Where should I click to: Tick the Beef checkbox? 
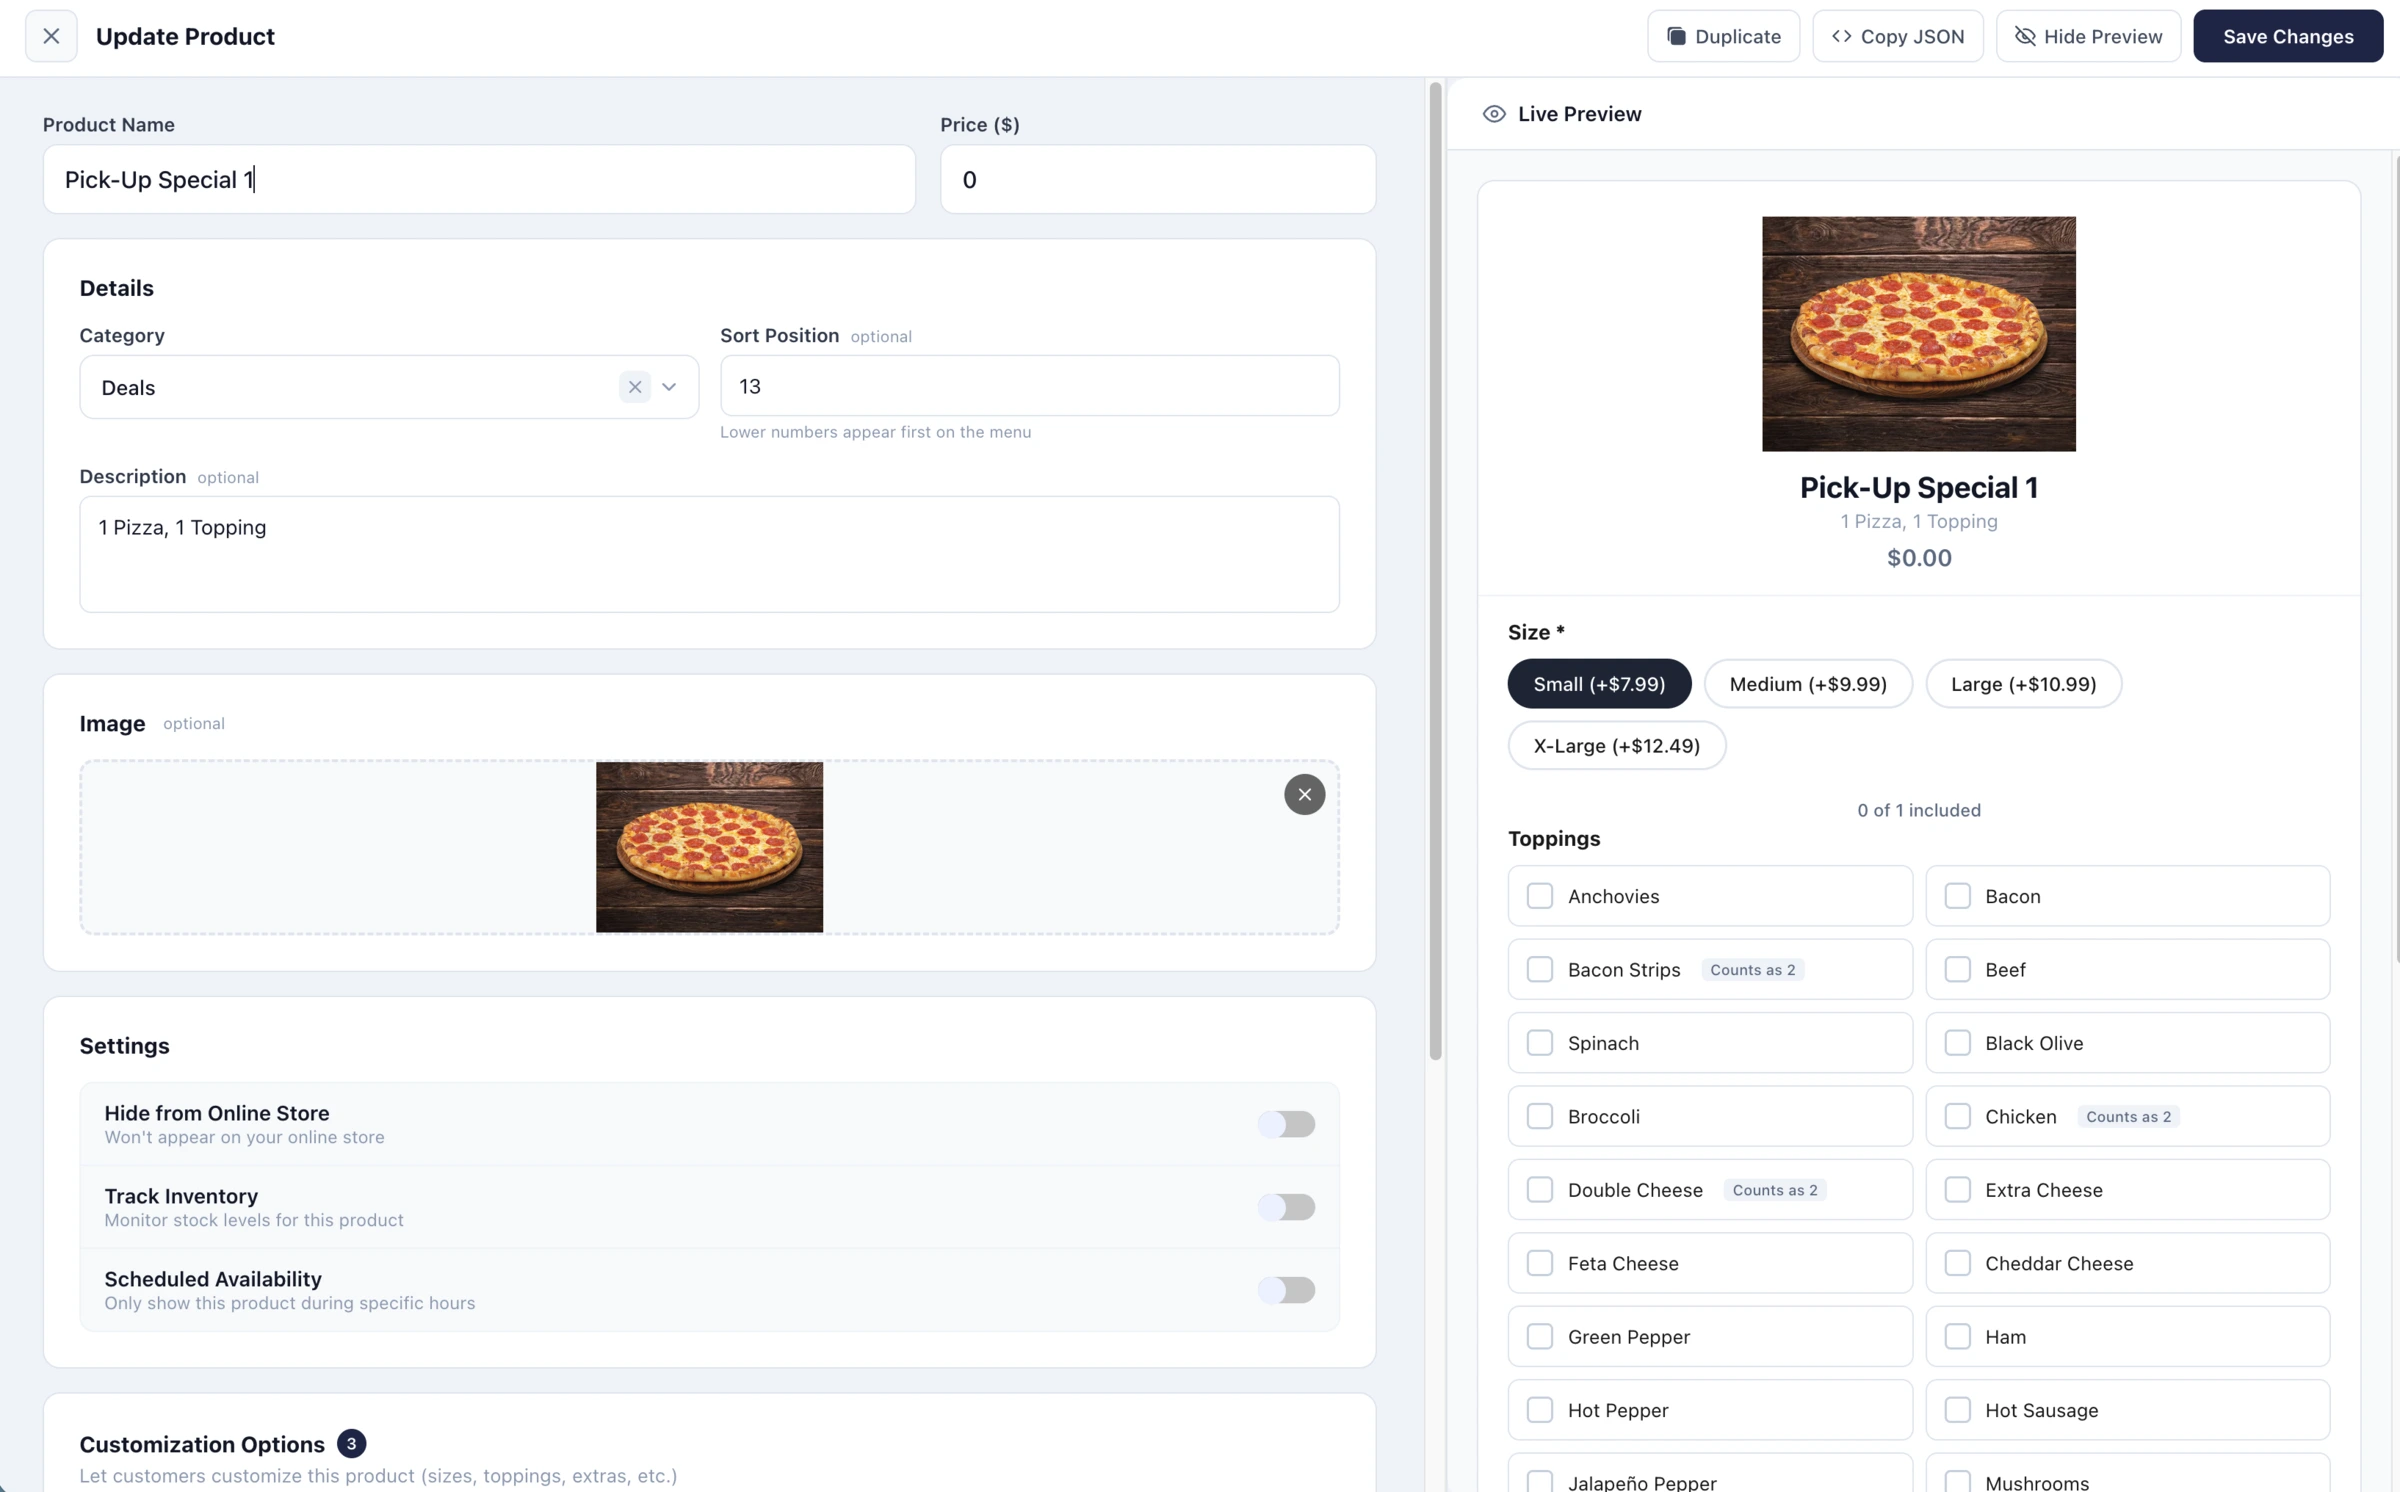[x=1957, y=970]
